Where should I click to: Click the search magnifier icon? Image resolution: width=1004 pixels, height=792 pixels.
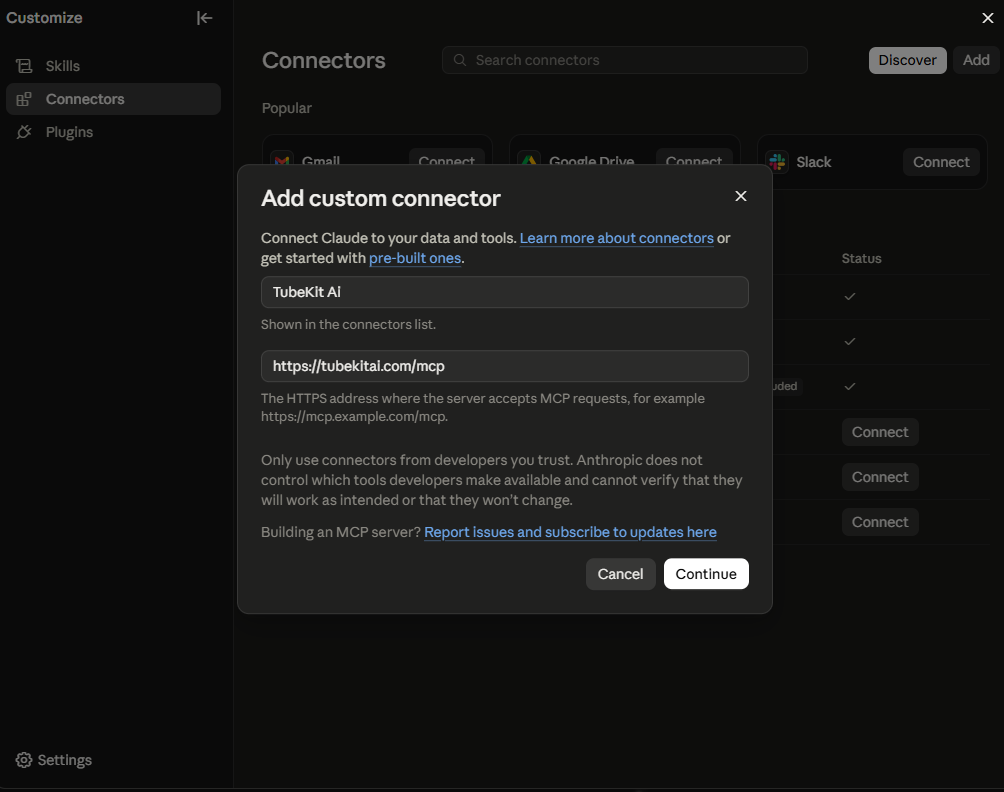point(460,60)
